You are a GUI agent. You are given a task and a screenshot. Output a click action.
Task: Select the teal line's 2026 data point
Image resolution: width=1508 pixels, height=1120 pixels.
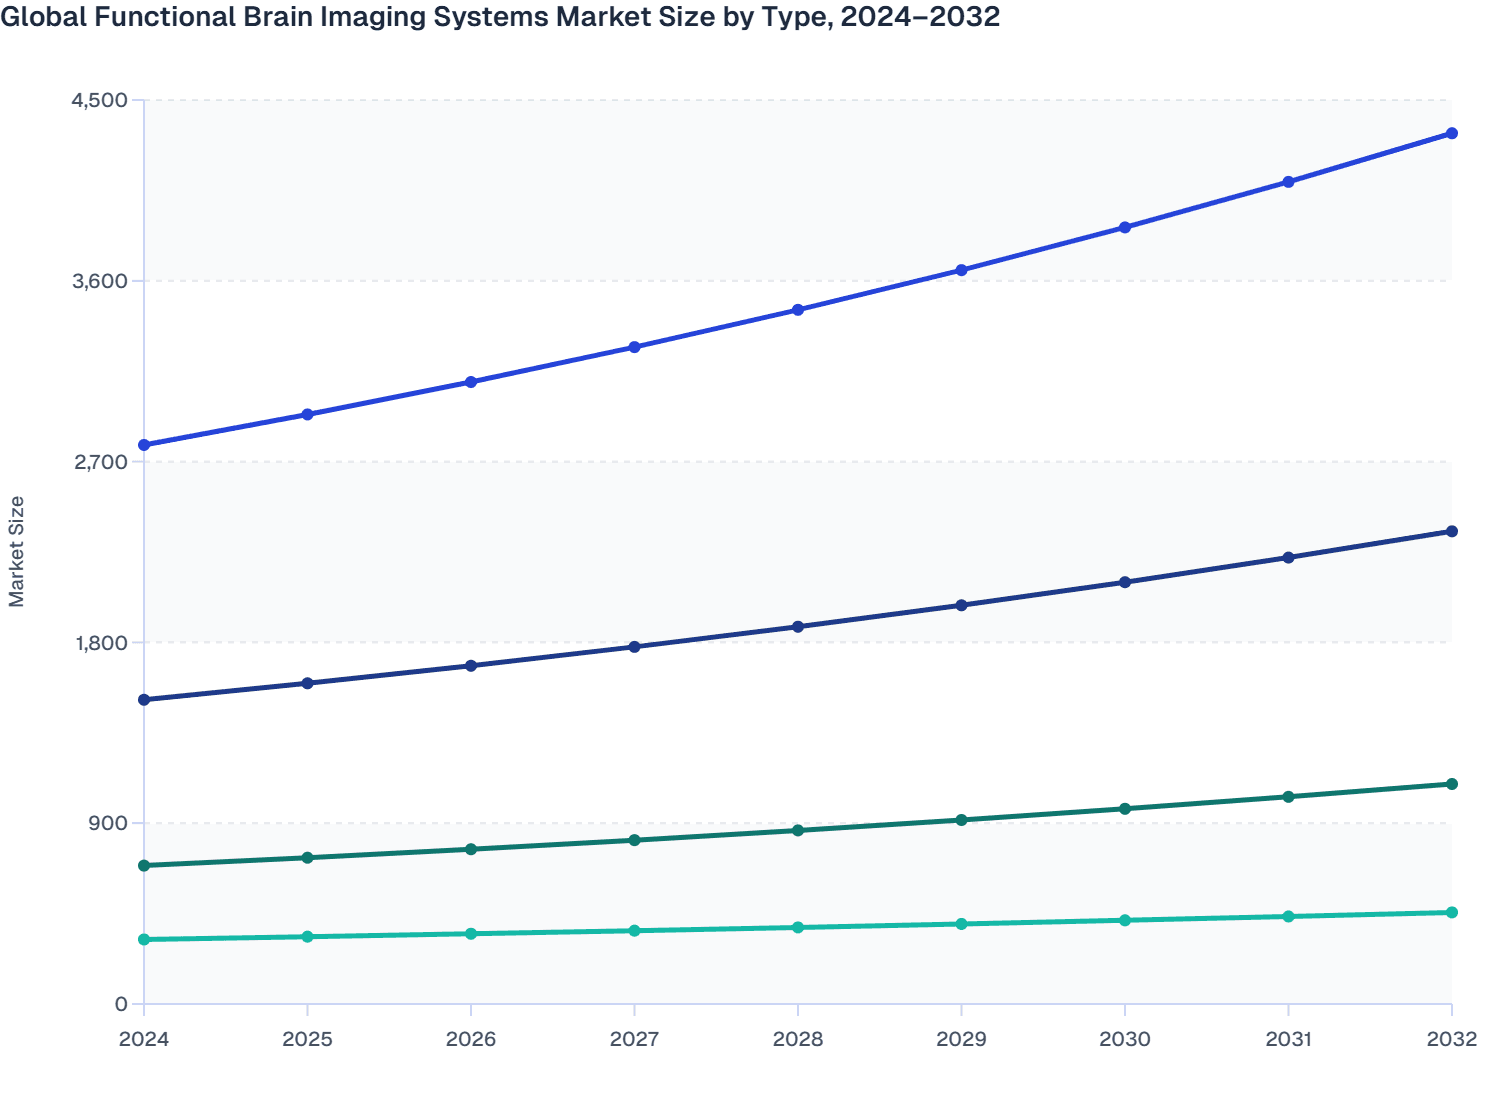tap(471, 932)
